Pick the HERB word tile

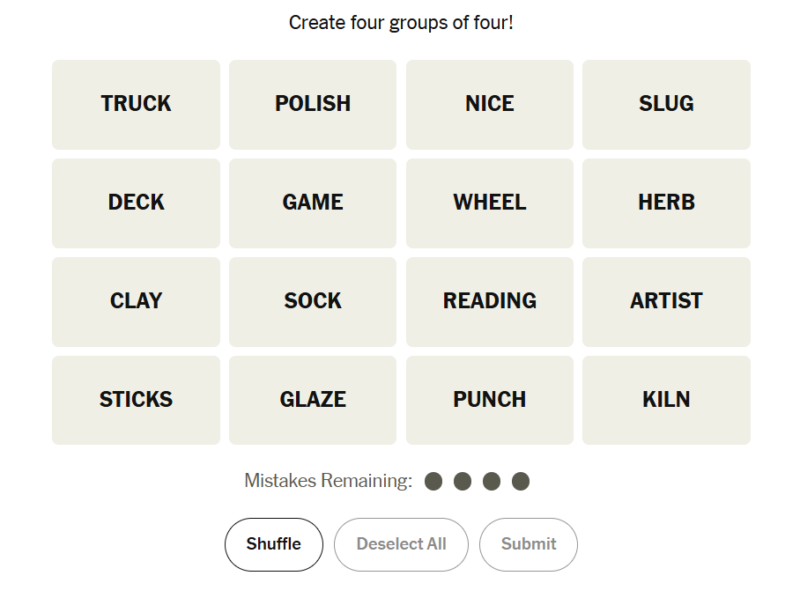pyautogui.click(x=666, y=203)
